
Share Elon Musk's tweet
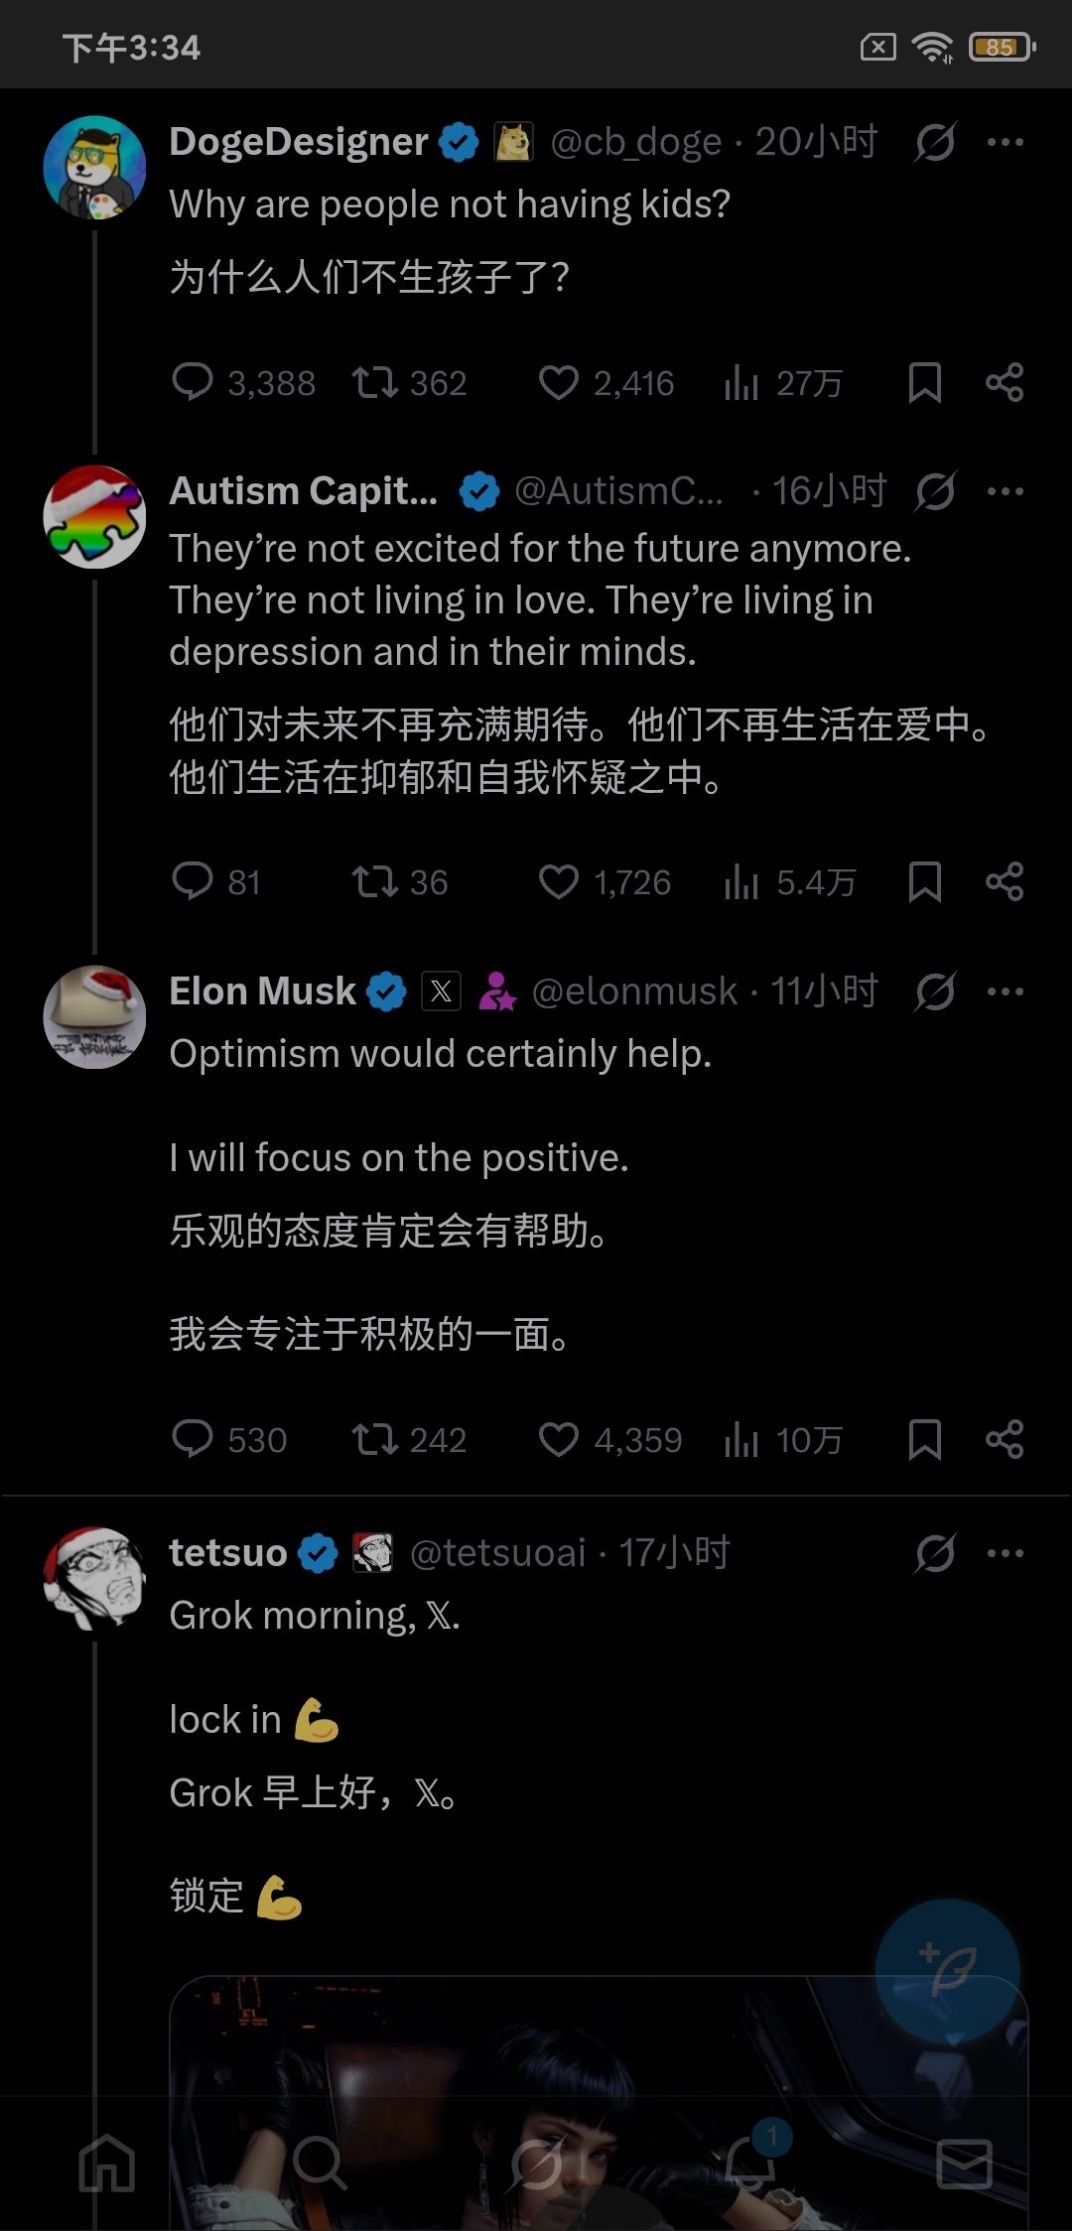(x=1004, y=1439)
